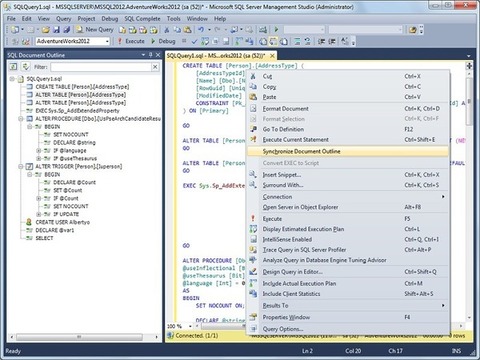Open the AdventureWorks2012 database dropdown
Image resolution: width=480 pixels, height=360 pixels.
73,41
